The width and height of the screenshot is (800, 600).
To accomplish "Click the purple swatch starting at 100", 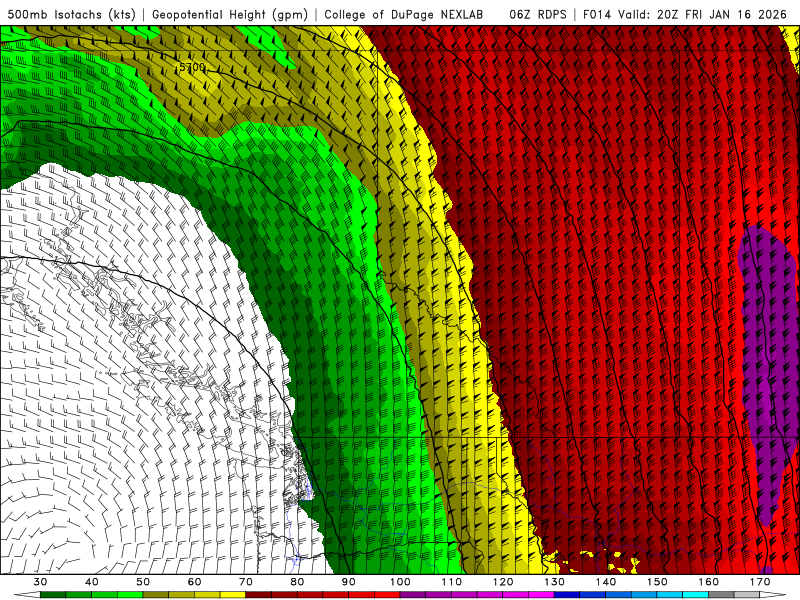I will 413,595.
